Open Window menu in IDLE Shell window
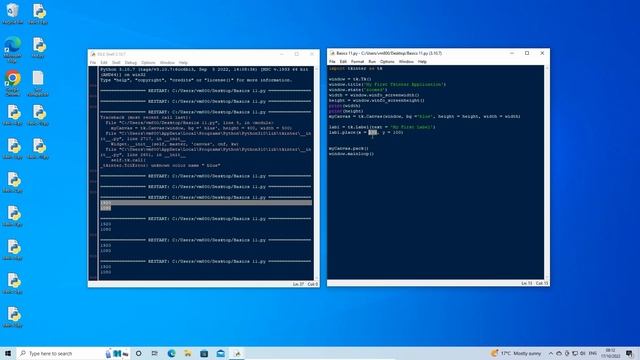The height and width of the screenshot is (360, 640). 167,63
